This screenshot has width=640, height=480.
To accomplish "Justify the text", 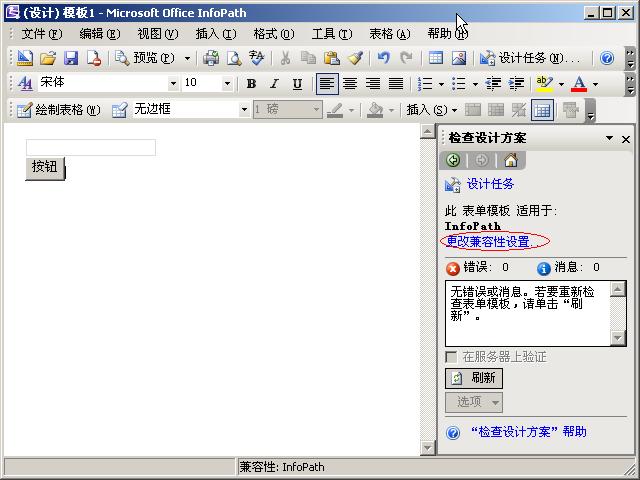I will [x=396, y=84].
